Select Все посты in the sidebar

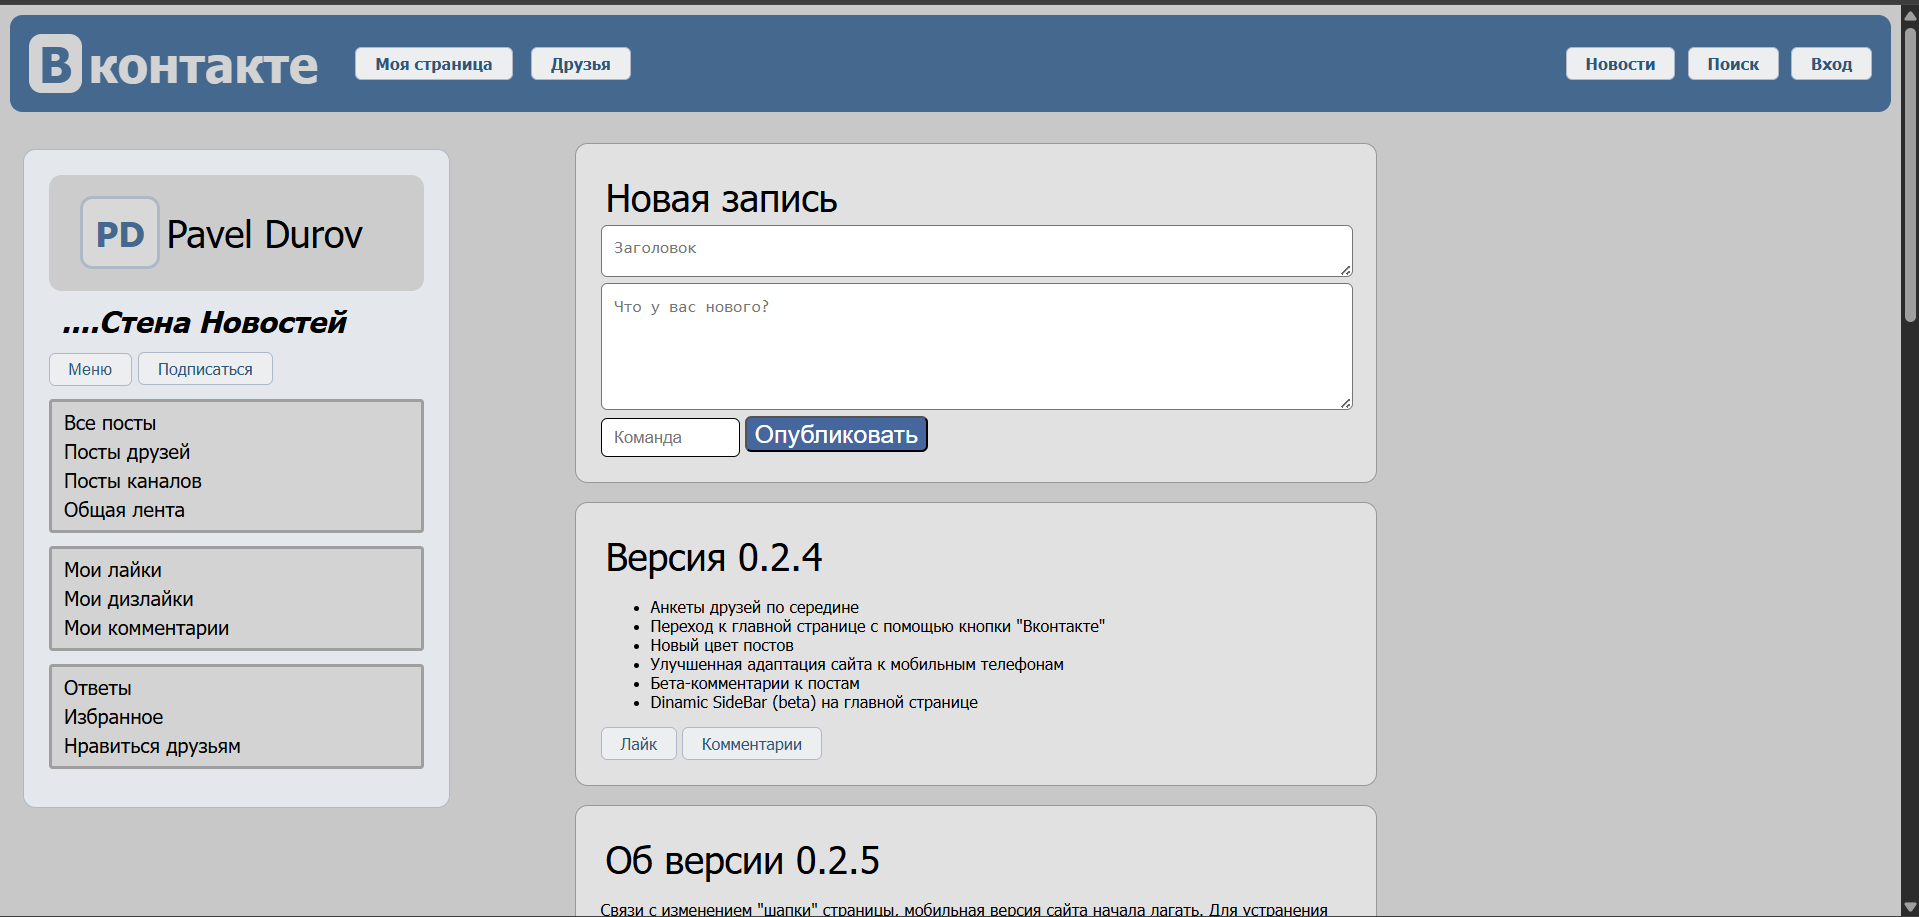click(x=110, y=423)
